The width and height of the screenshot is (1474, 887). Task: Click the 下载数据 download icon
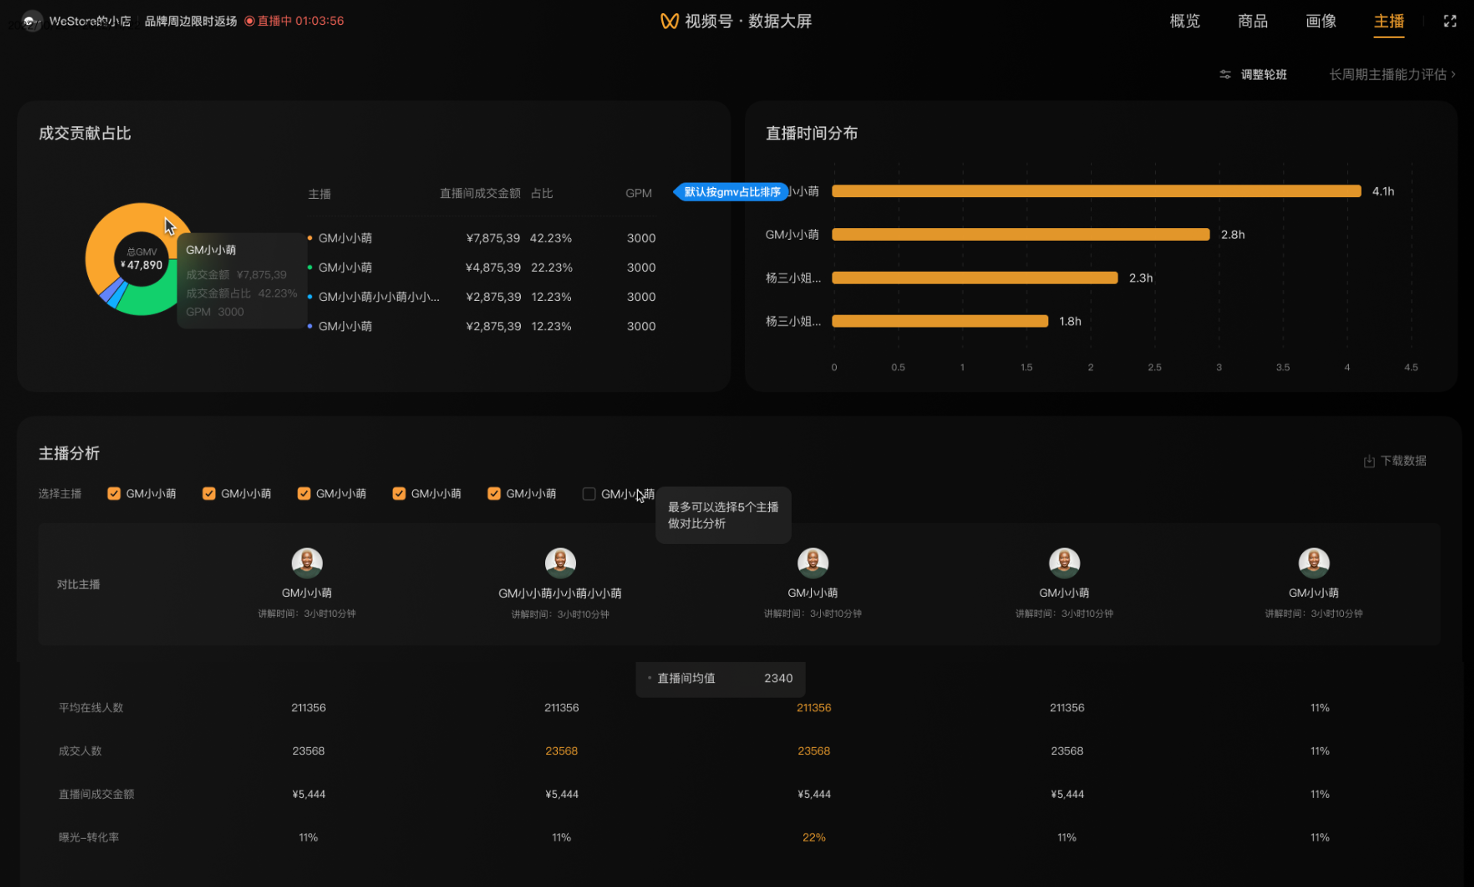1369,461
